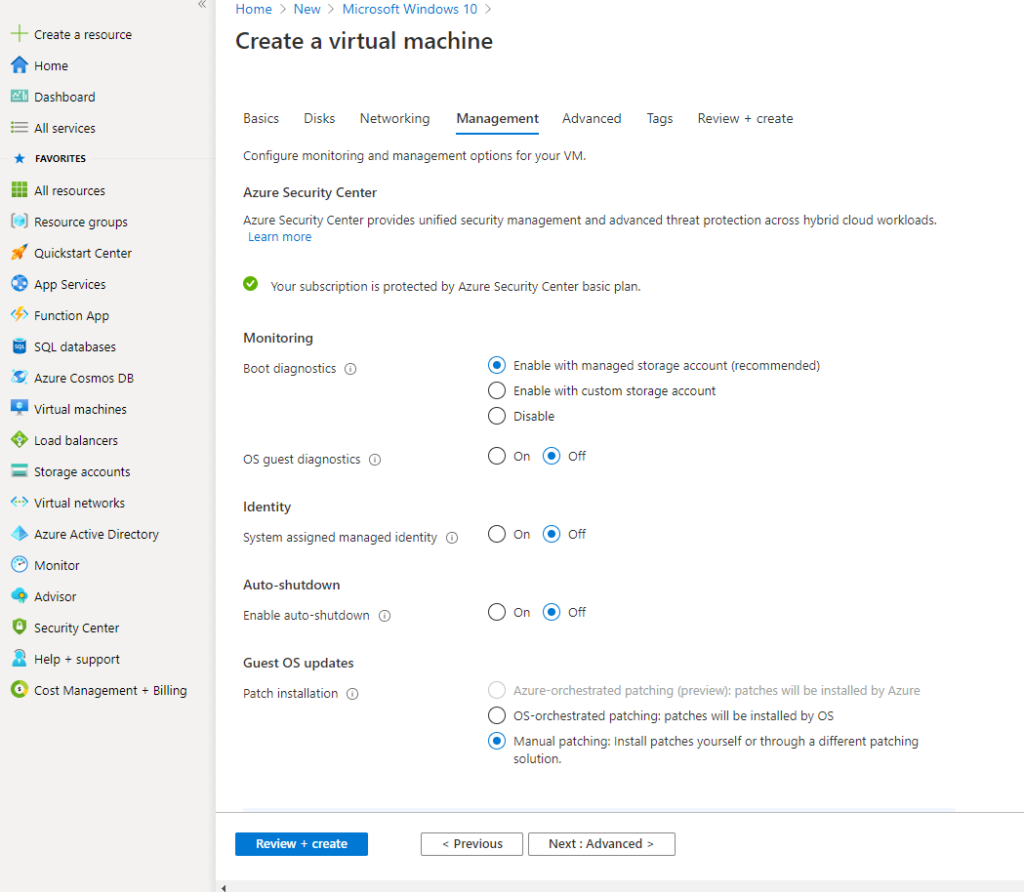
Task: Set Enable auto-shutdown to Off
Action: 552,612
